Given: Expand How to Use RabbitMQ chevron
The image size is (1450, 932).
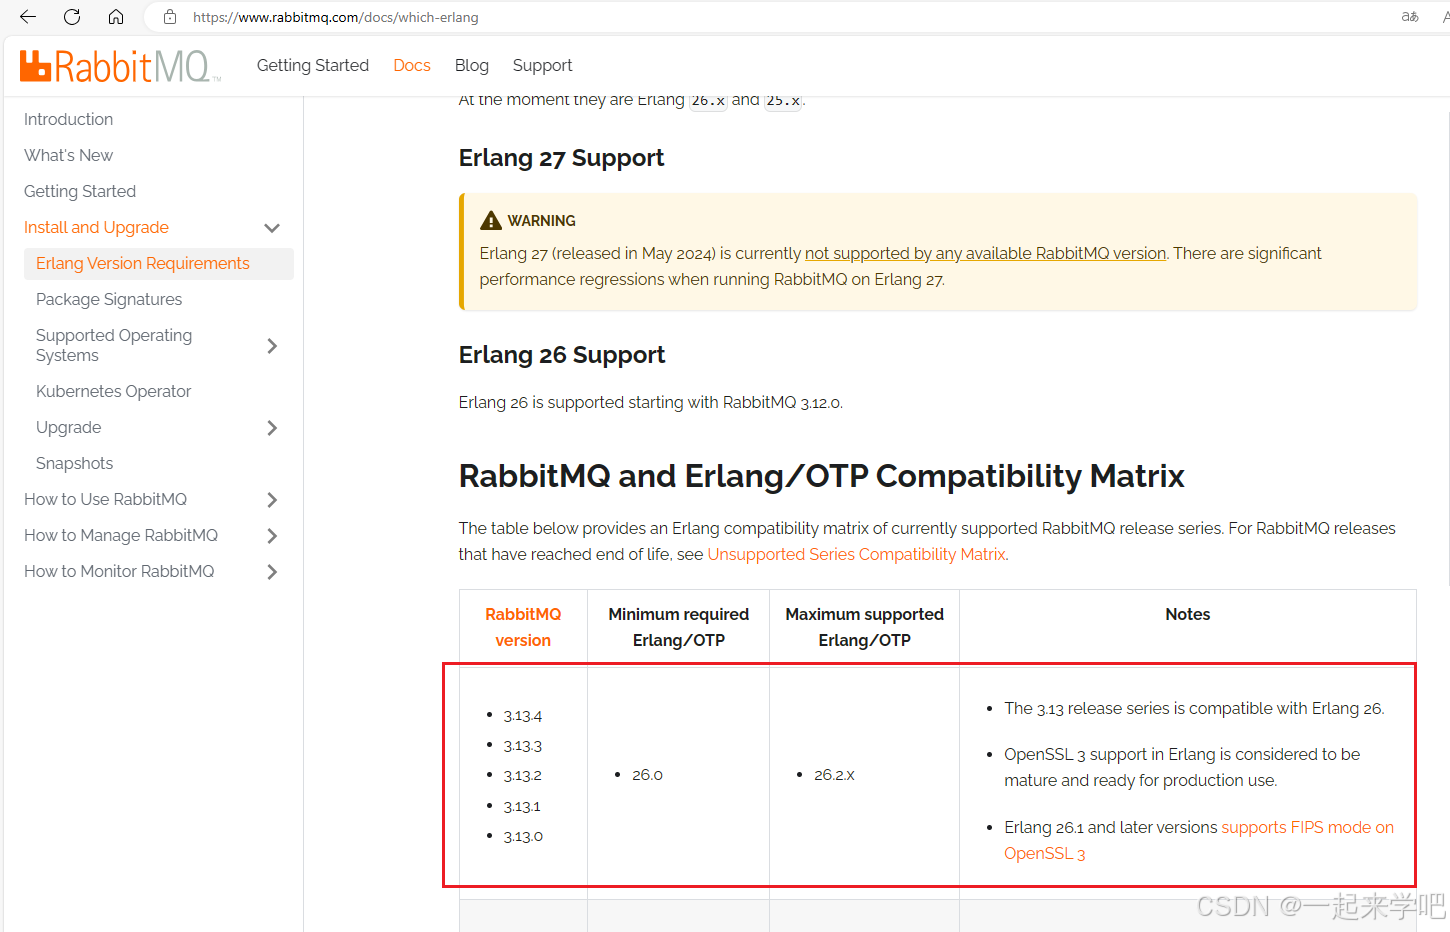Looking at the screenshot, I should point(272,500).
